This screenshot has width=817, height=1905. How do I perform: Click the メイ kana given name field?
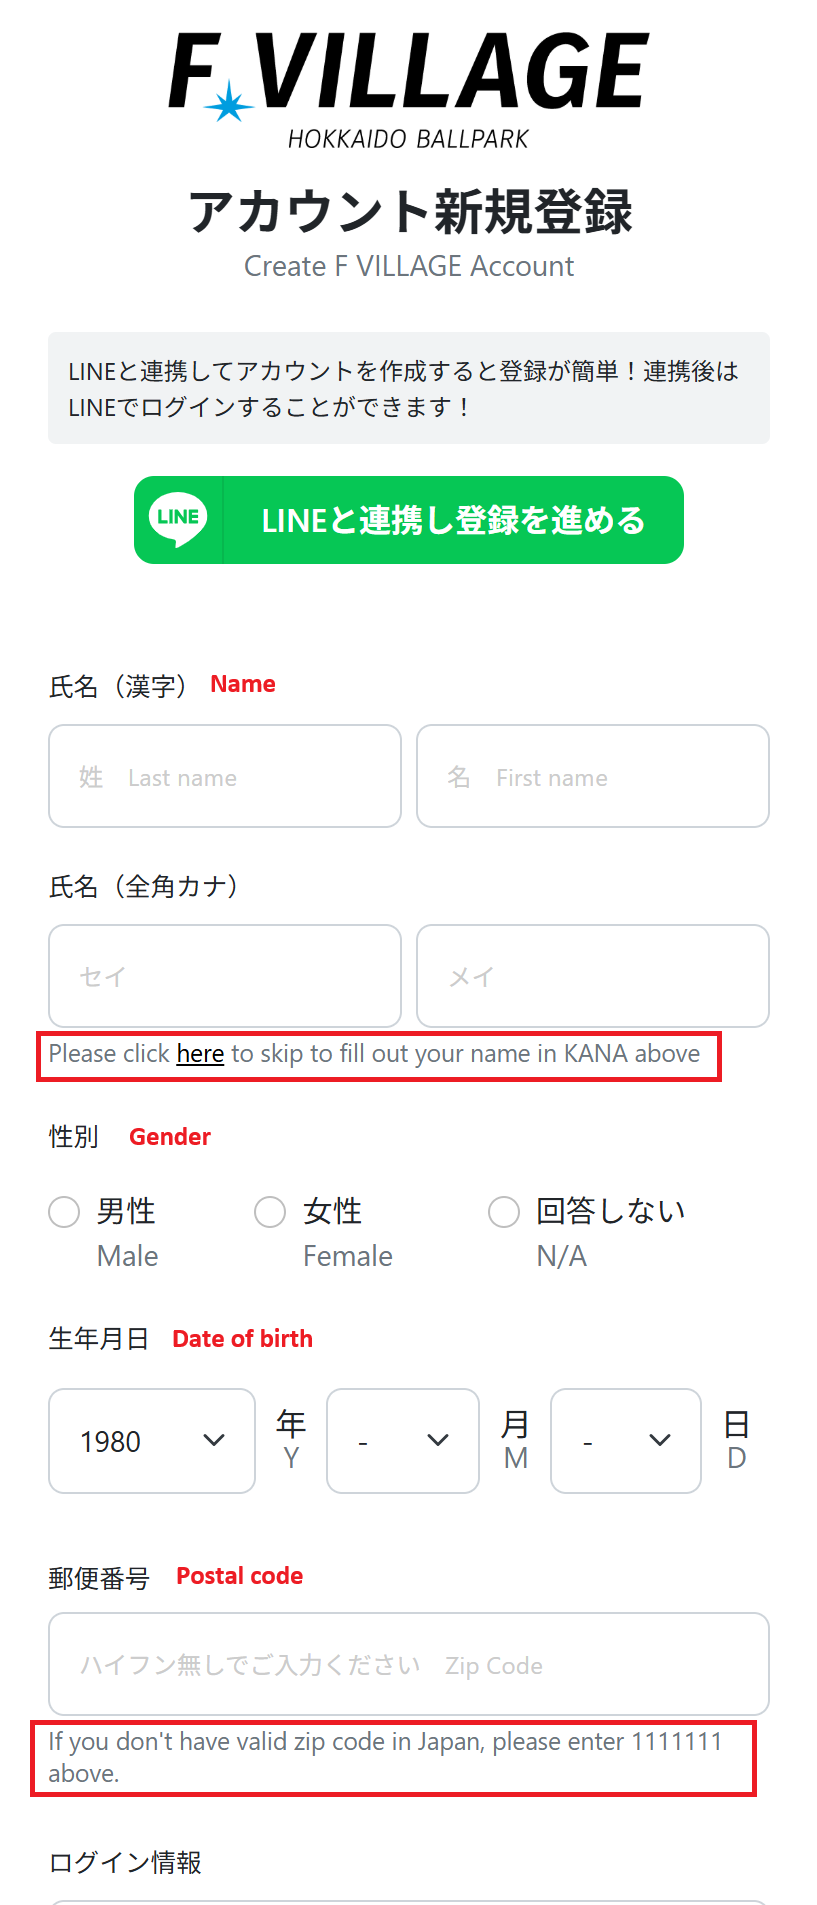pos(593,976)
